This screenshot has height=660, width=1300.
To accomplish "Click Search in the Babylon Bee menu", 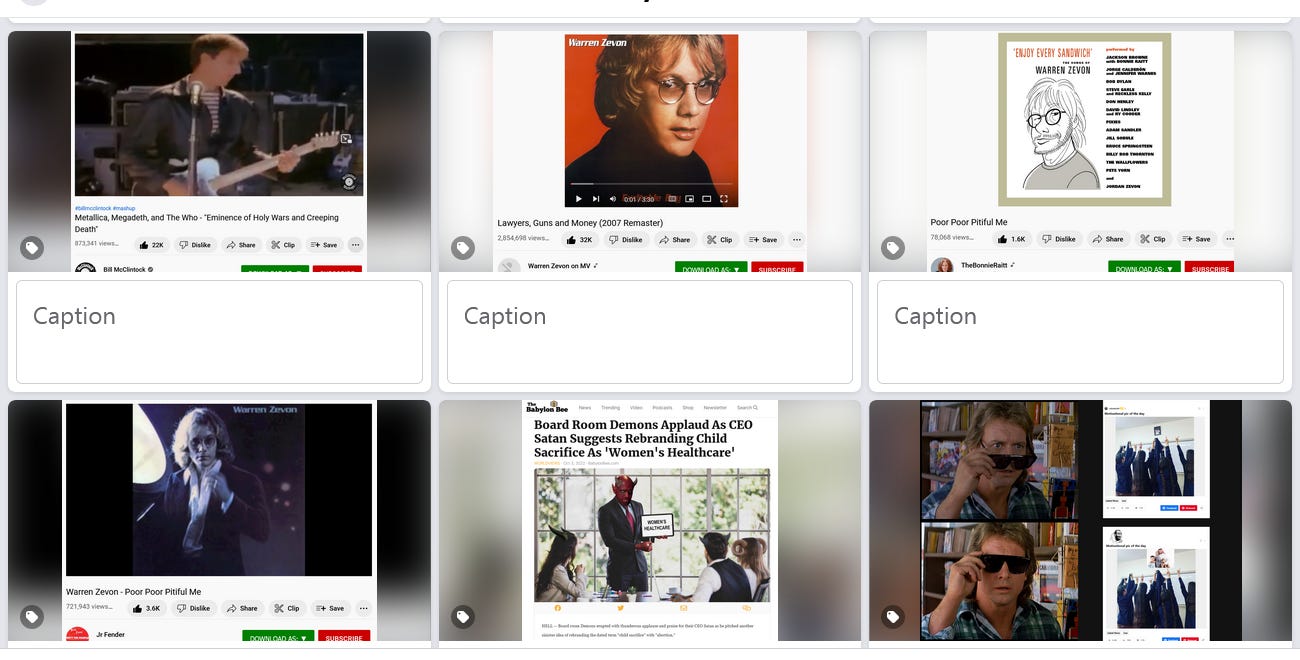I will (x=748, y=408).
